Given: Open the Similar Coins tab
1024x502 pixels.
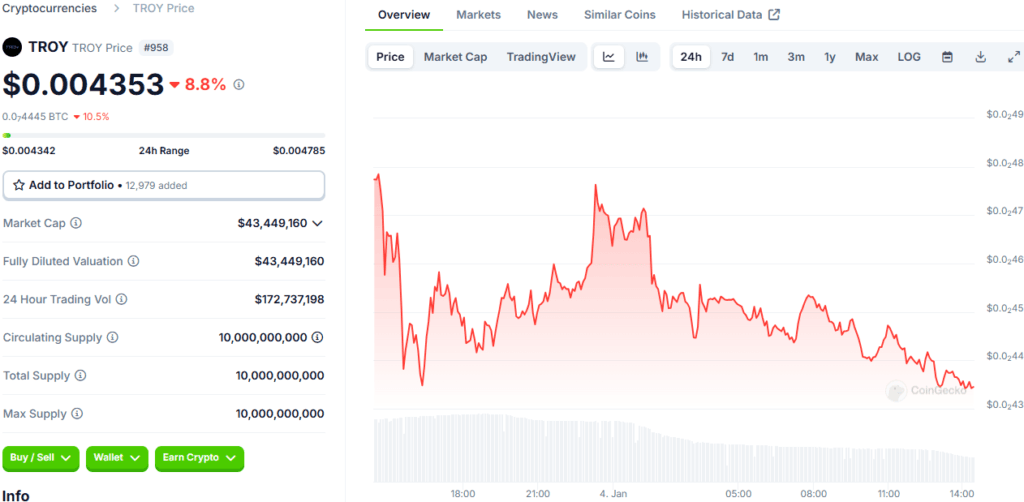Looking at the screenshot, I should pos(620,14).
